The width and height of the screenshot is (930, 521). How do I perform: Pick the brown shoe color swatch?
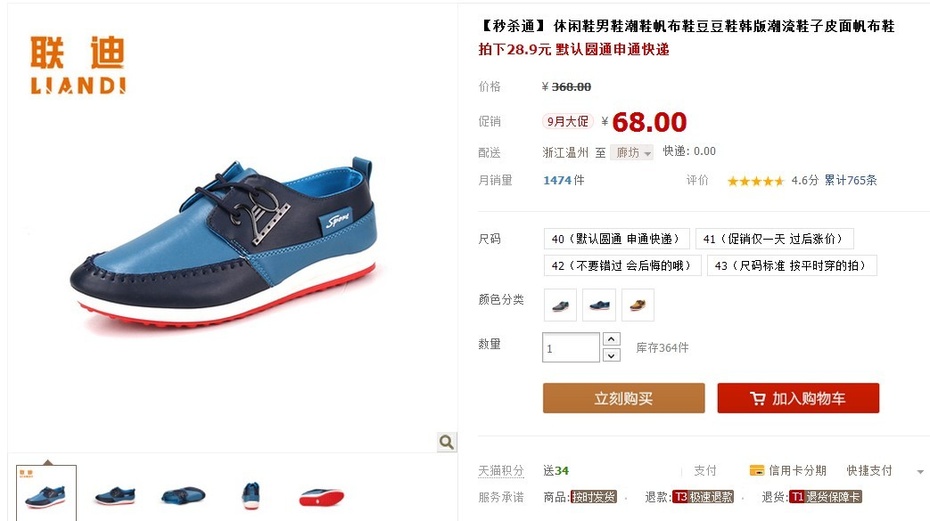click(638, 305)
